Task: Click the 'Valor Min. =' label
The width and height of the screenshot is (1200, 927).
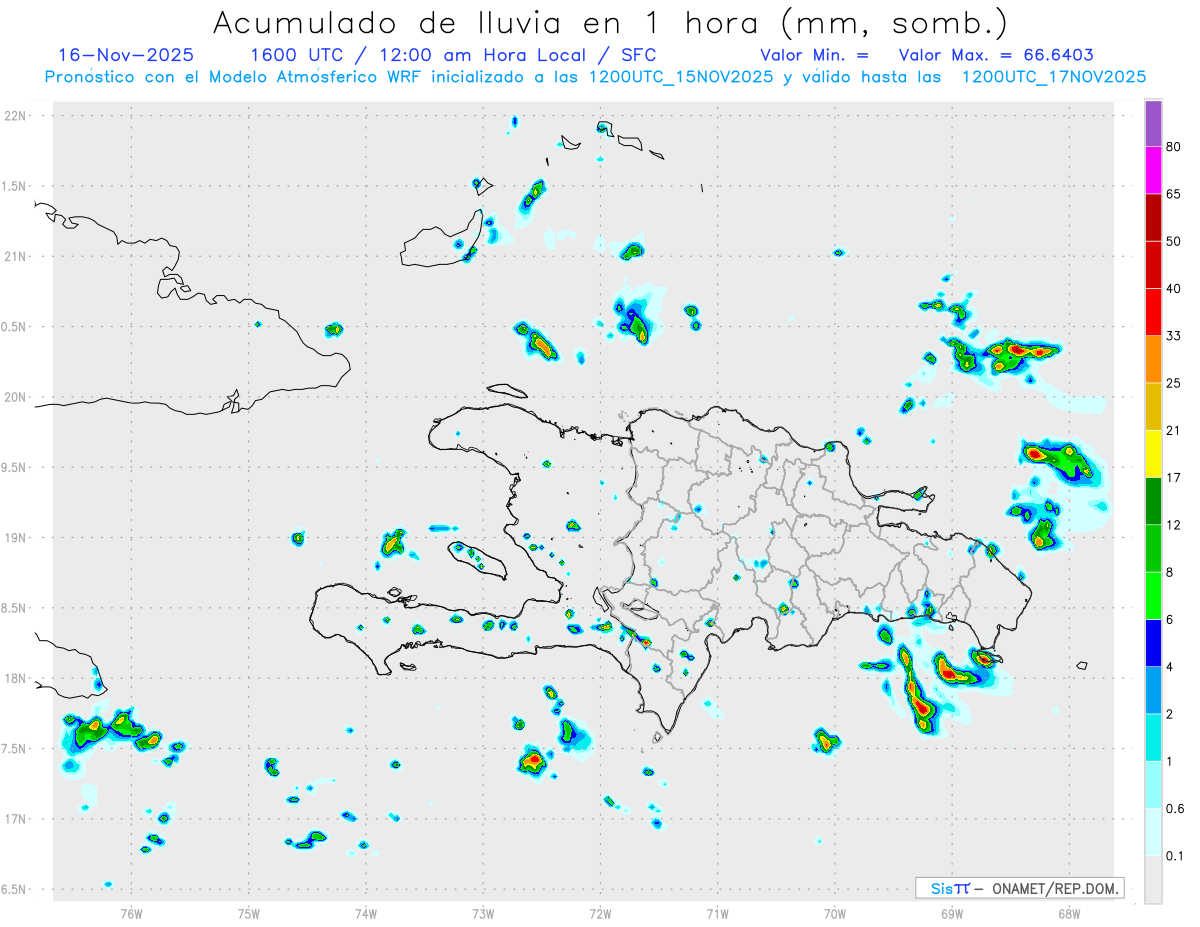Action: click(814, 55)
